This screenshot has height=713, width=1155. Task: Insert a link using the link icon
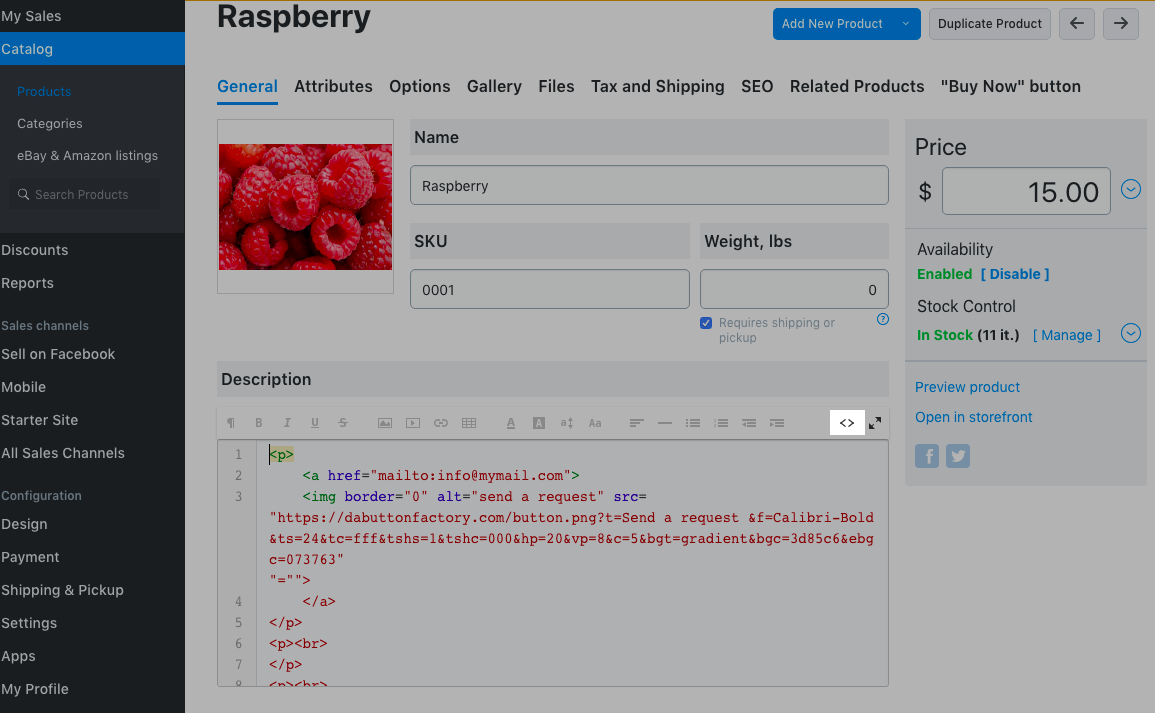tap(441, 423)
